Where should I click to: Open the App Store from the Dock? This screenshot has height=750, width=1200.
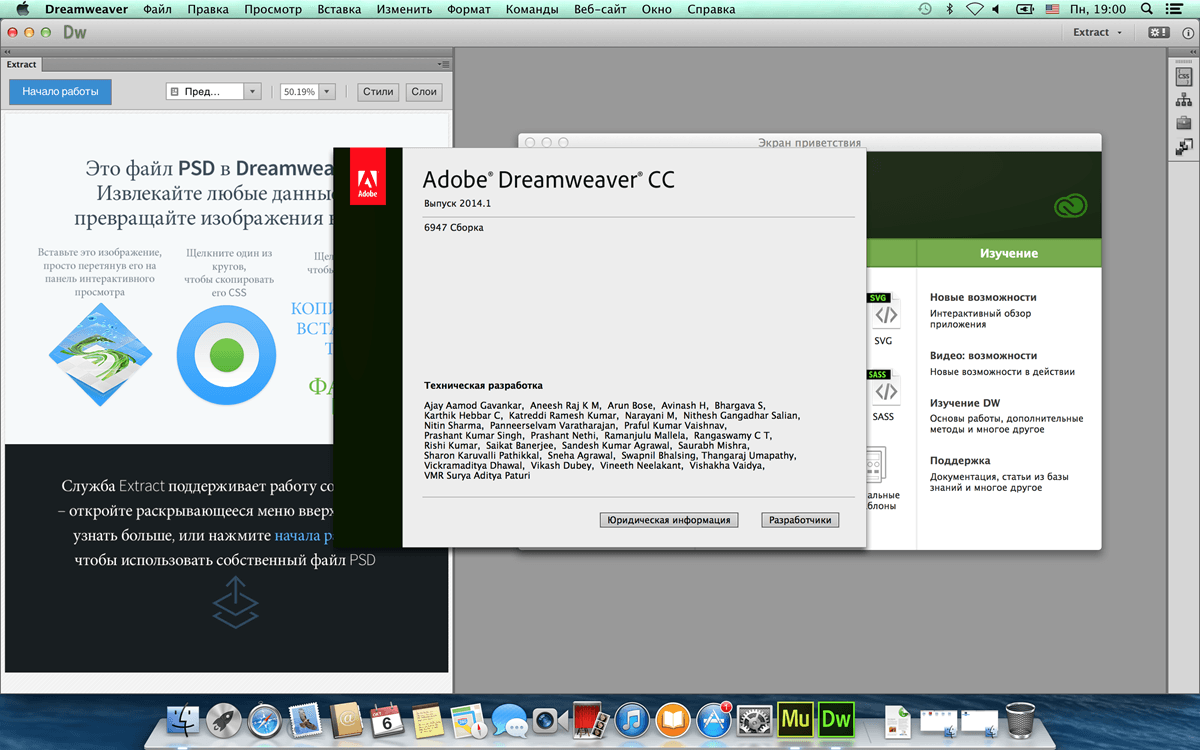click(x=714, y=718)
